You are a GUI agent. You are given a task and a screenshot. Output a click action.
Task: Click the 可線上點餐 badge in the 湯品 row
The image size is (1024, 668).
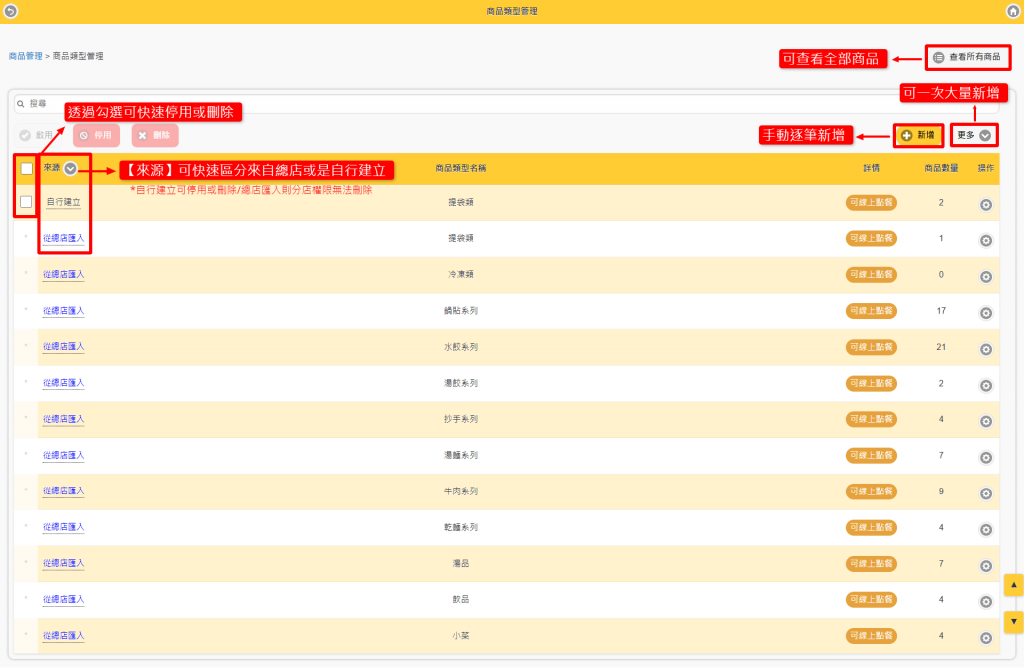[871, 563]
